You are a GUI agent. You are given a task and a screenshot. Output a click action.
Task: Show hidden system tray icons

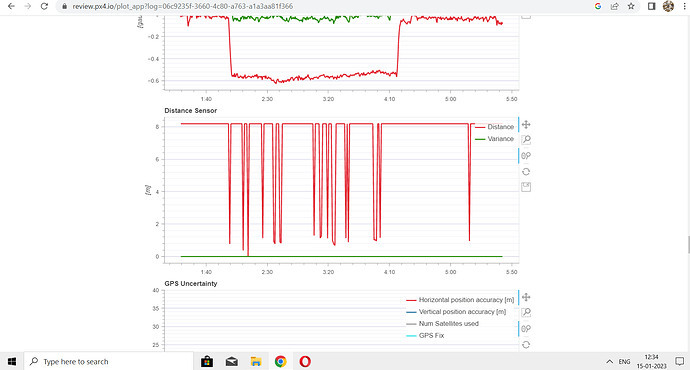(x=609, y=362)
